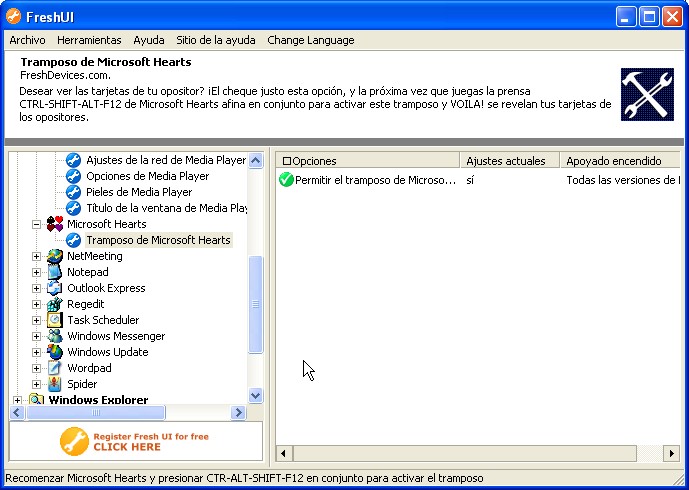Viewport: 689px width, 490px height.
Task: Click the Opciones column header label
Action: coord(314,161)
